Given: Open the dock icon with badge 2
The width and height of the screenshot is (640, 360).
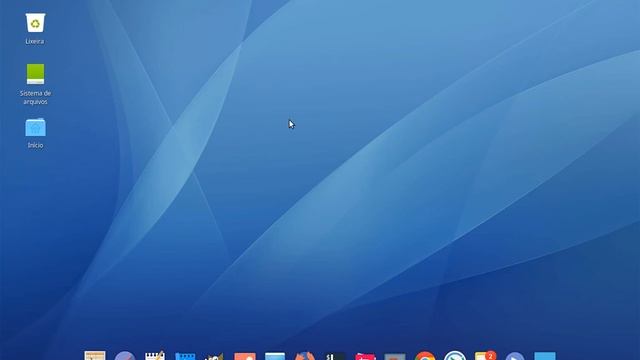Looking at the screenshot, I should (485, 356).
